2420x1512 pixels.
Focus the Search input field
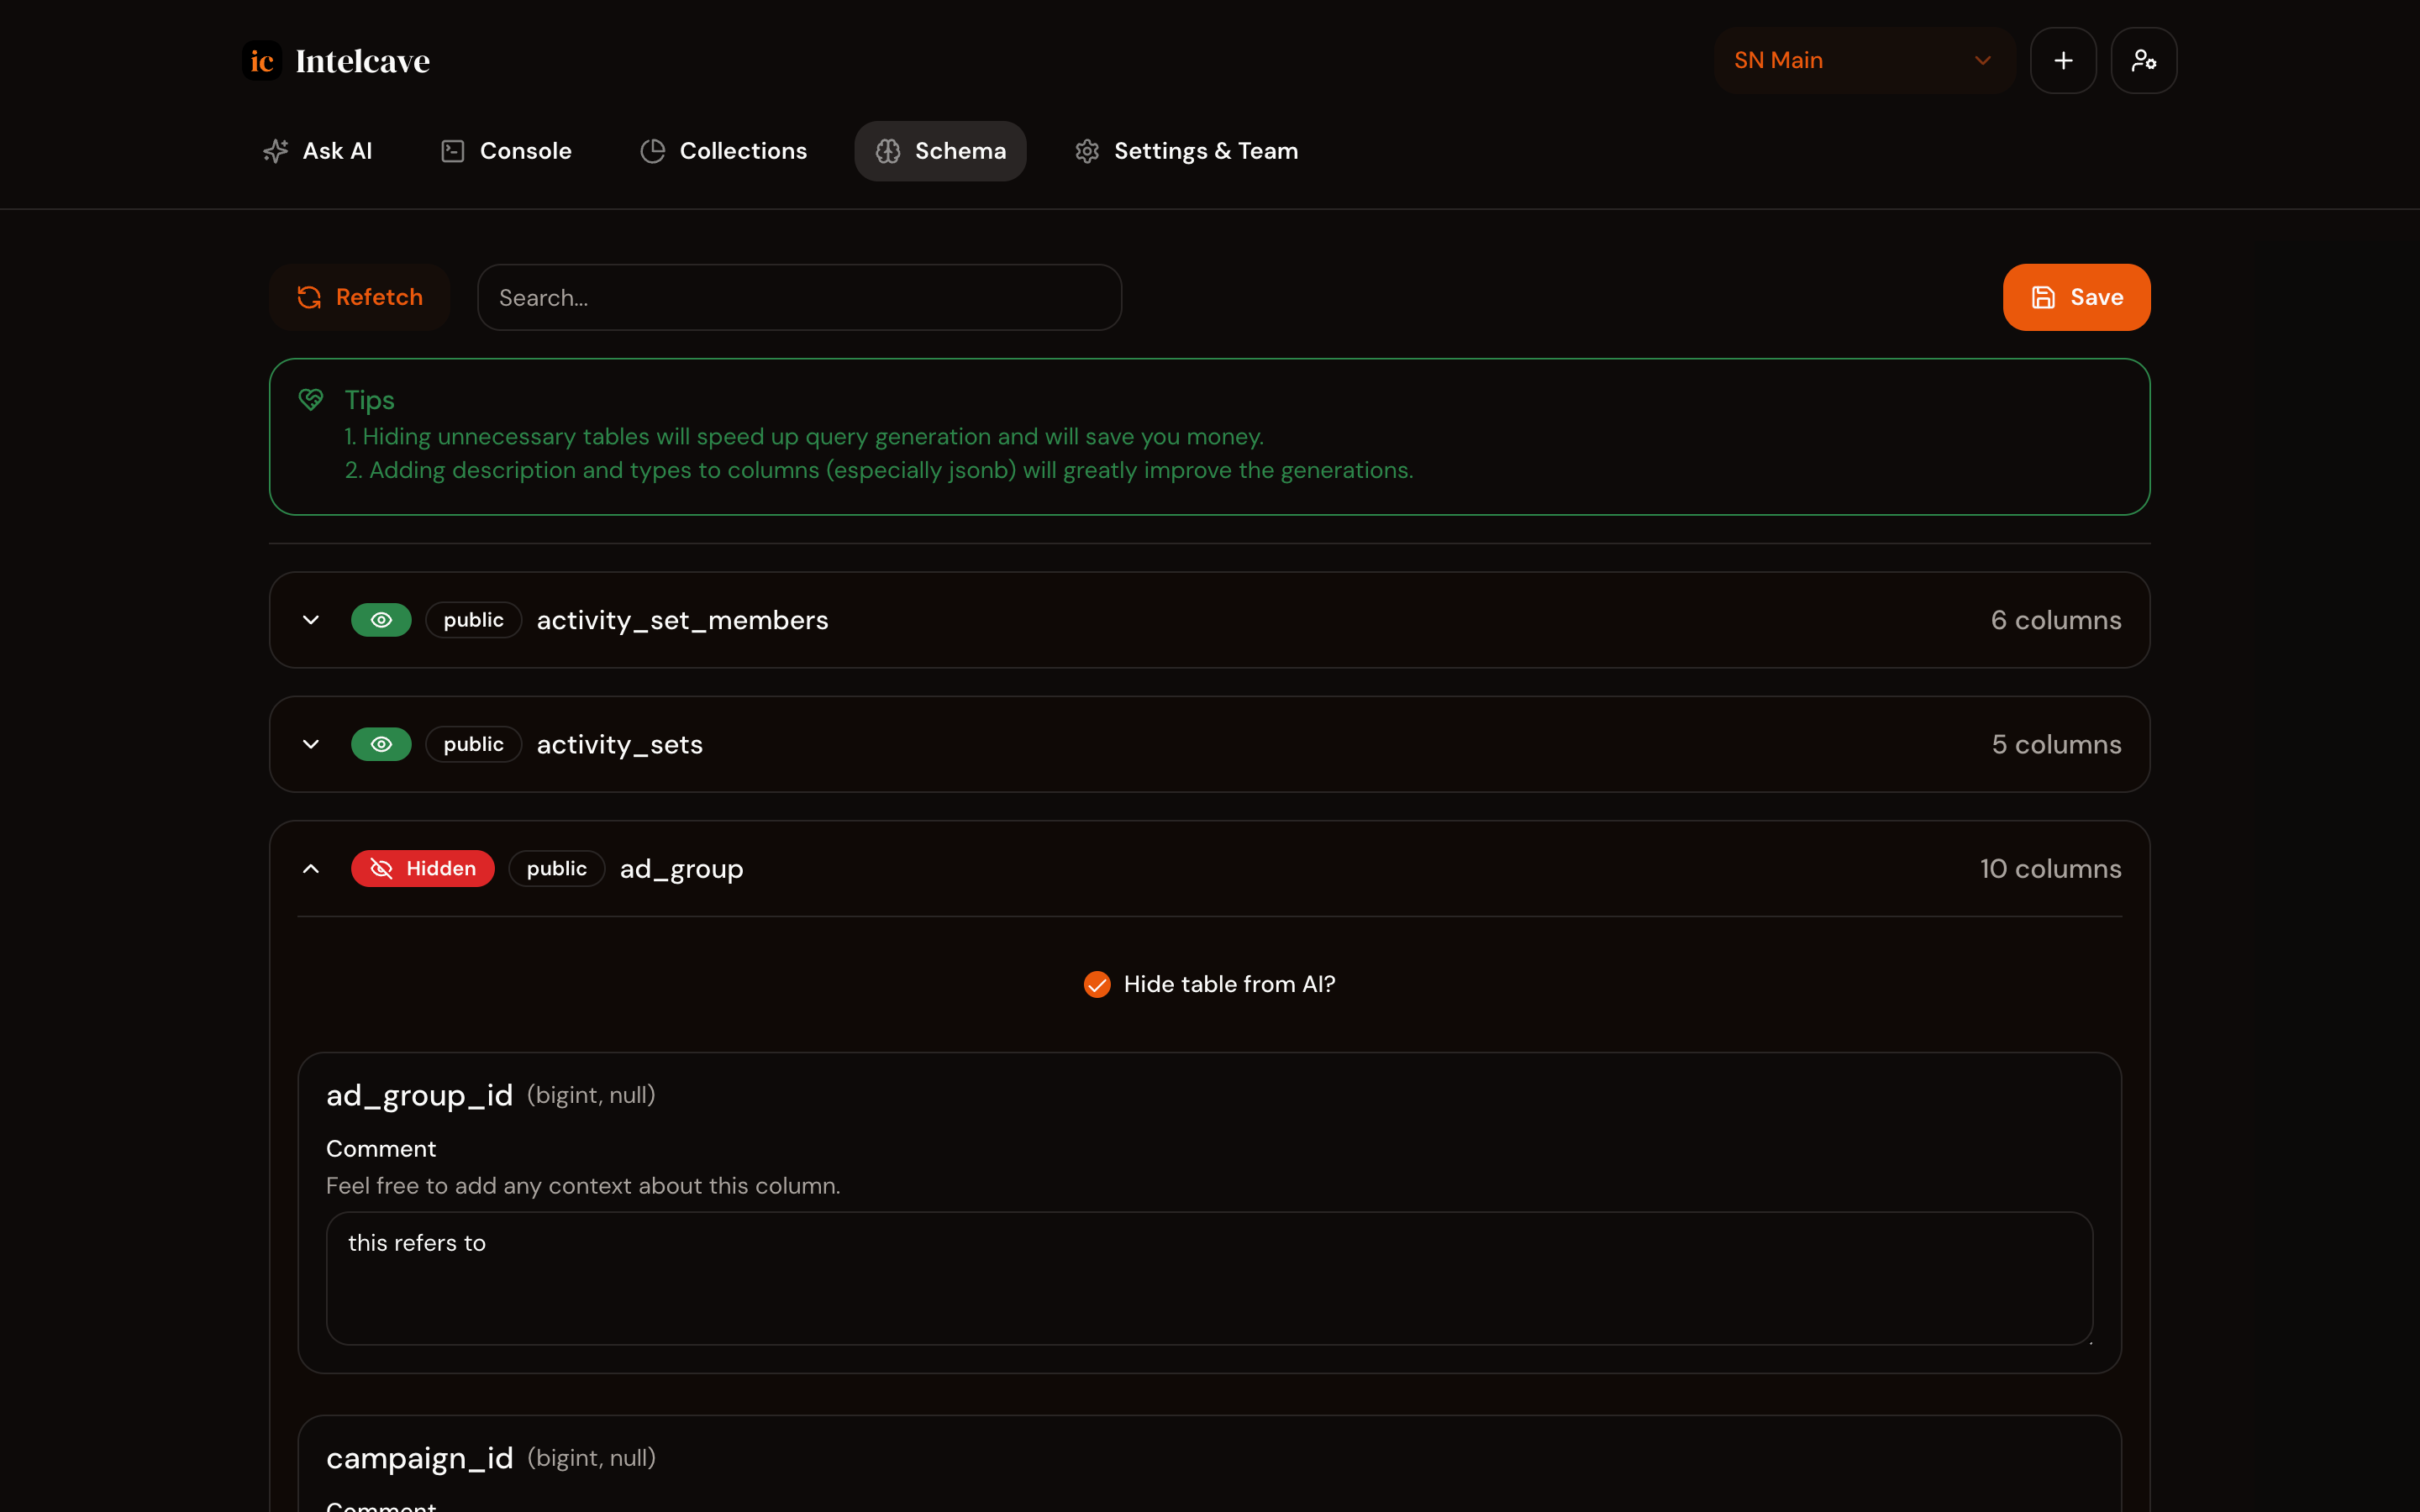(799, 297)
